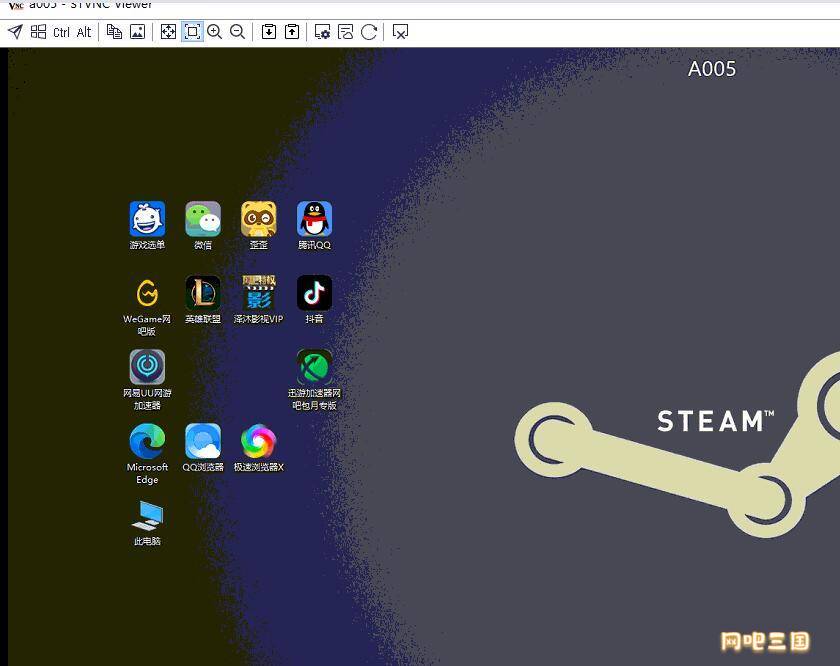Image resolution: width=840 pixels, height=666 pixels.
Task: Select the 网易UU网游加速器 desktop icon
Action: [147, 380]
